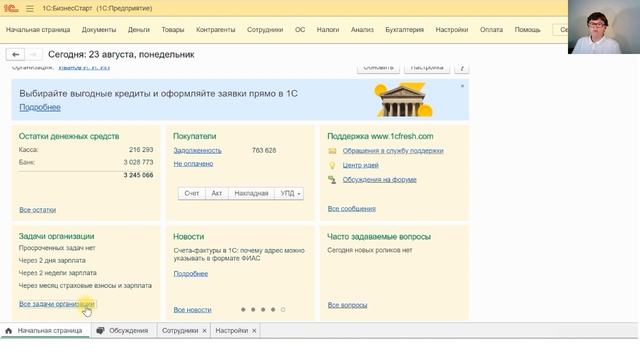Click the Акт button

point(217,193)
